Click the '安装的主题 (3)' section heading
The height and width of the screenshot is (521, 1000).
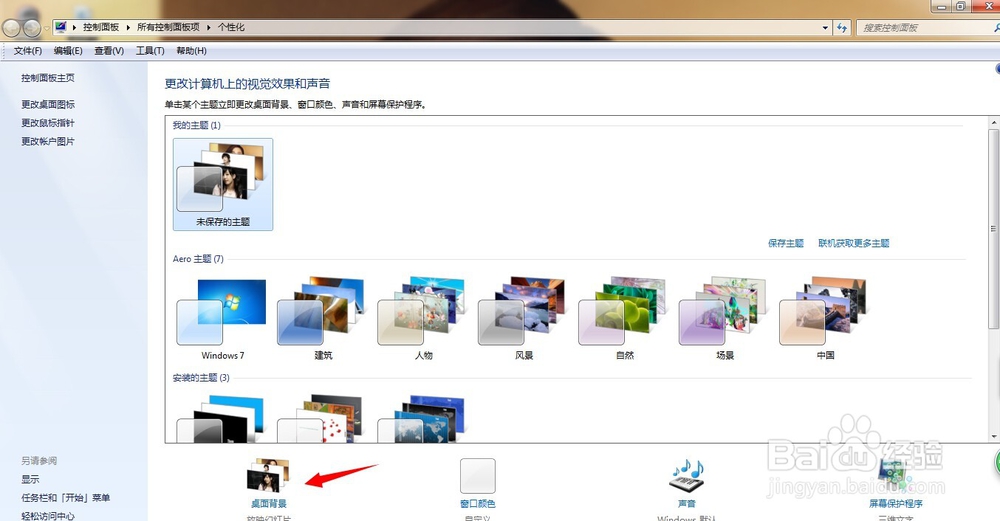click(201, 378)
